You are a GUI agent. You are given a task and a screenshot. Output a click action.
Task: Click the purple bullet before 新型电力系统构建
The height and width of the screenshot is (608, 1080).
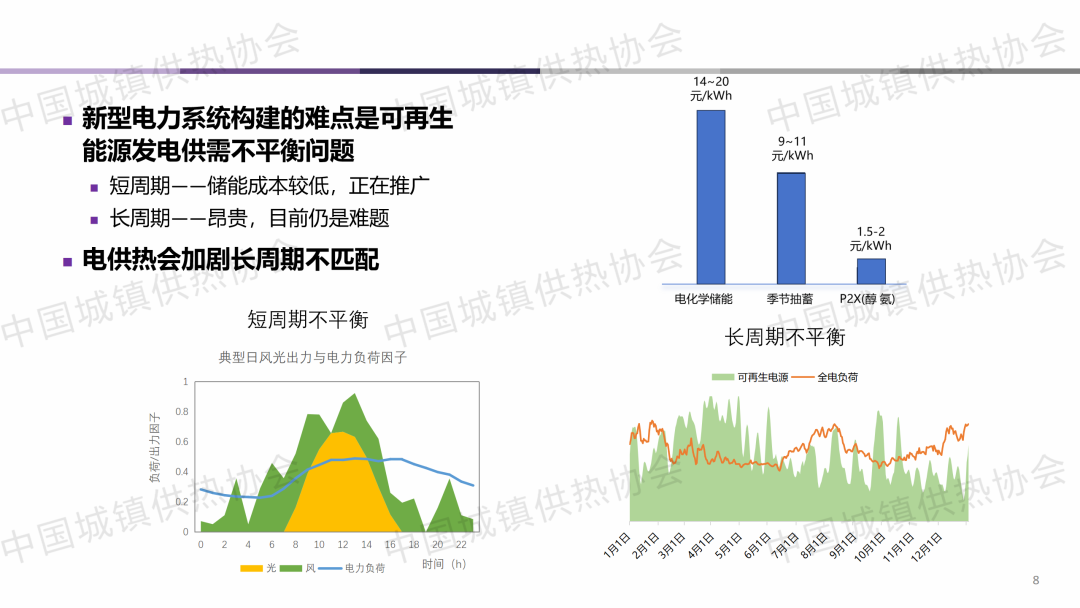(x=68, y=121)
